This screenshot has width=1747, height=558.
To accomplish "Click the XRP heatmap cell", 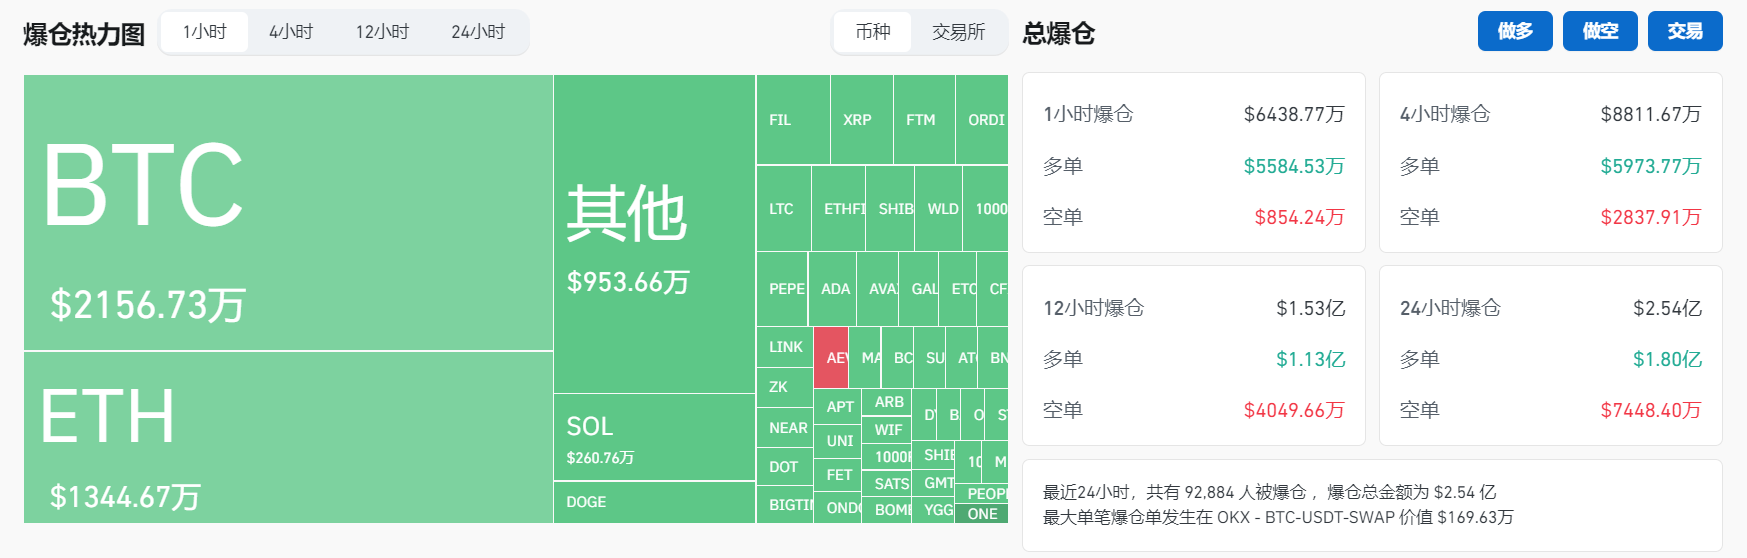I will (860, 120).
